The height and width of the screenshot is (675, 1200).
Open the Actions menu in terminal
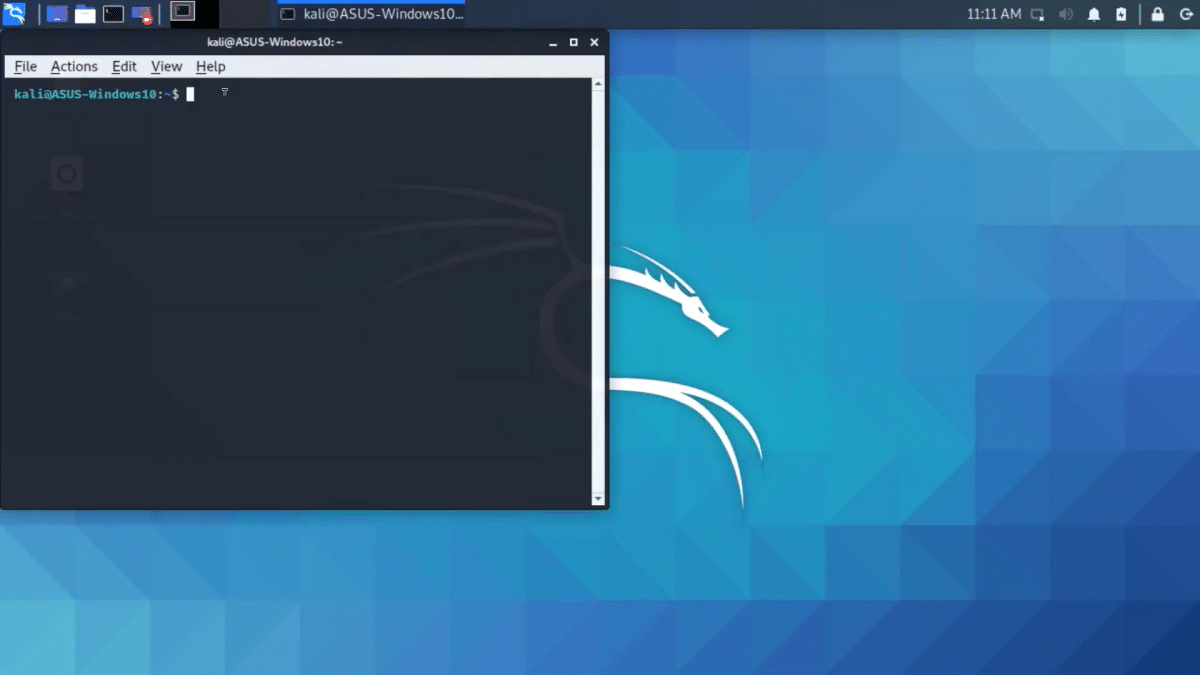pyautogui.click(x=74, y=66)
